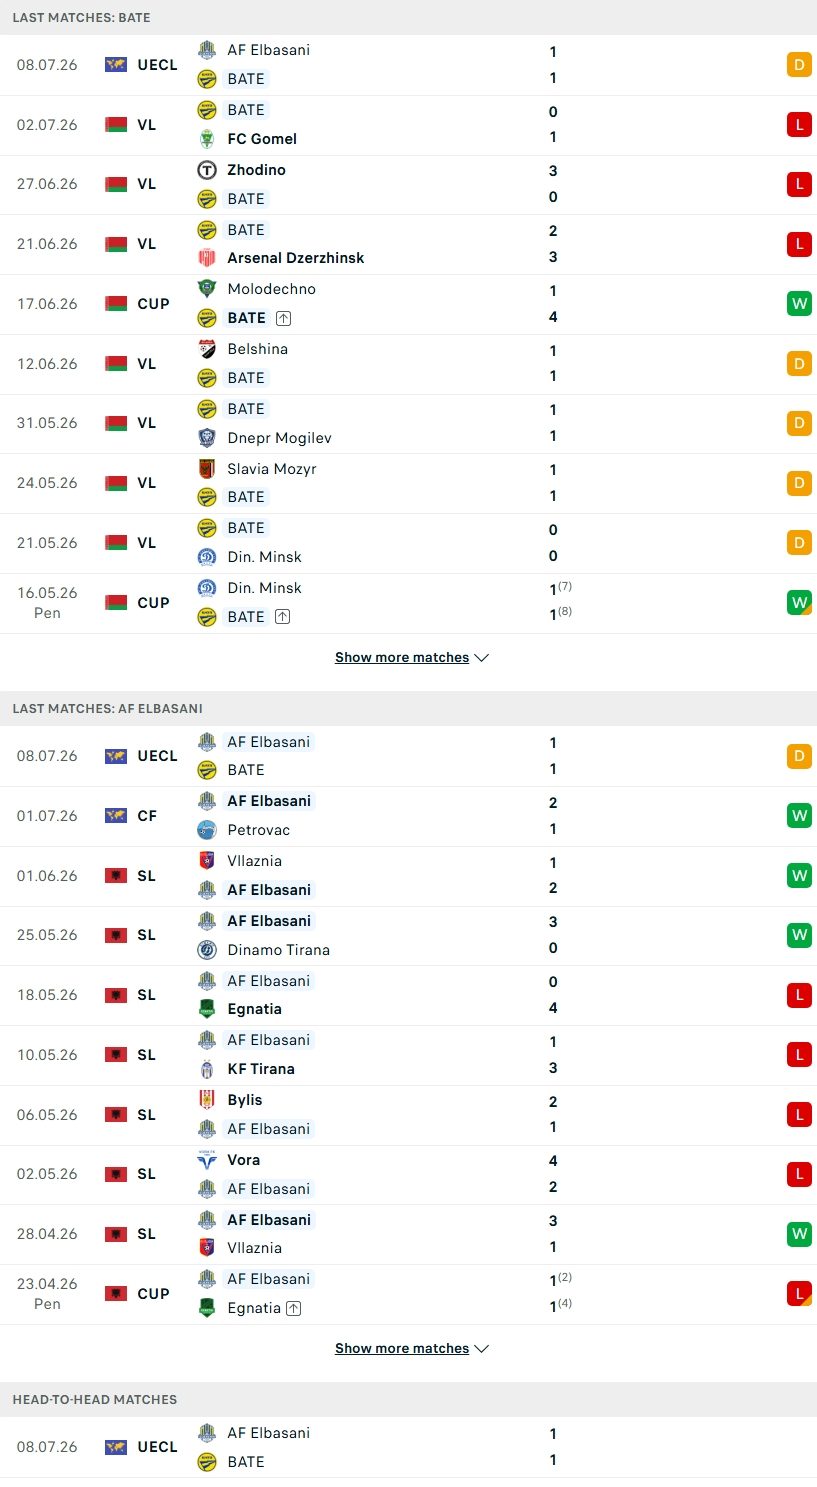Click the advancing arrow icon beside Egnatia cup match
Screen dimensions: 817x1487
294,1308
